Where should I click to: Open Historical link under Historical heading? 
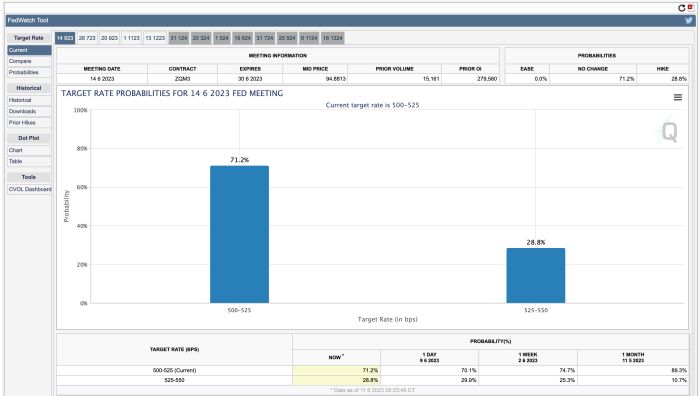[x=29, y=100]
